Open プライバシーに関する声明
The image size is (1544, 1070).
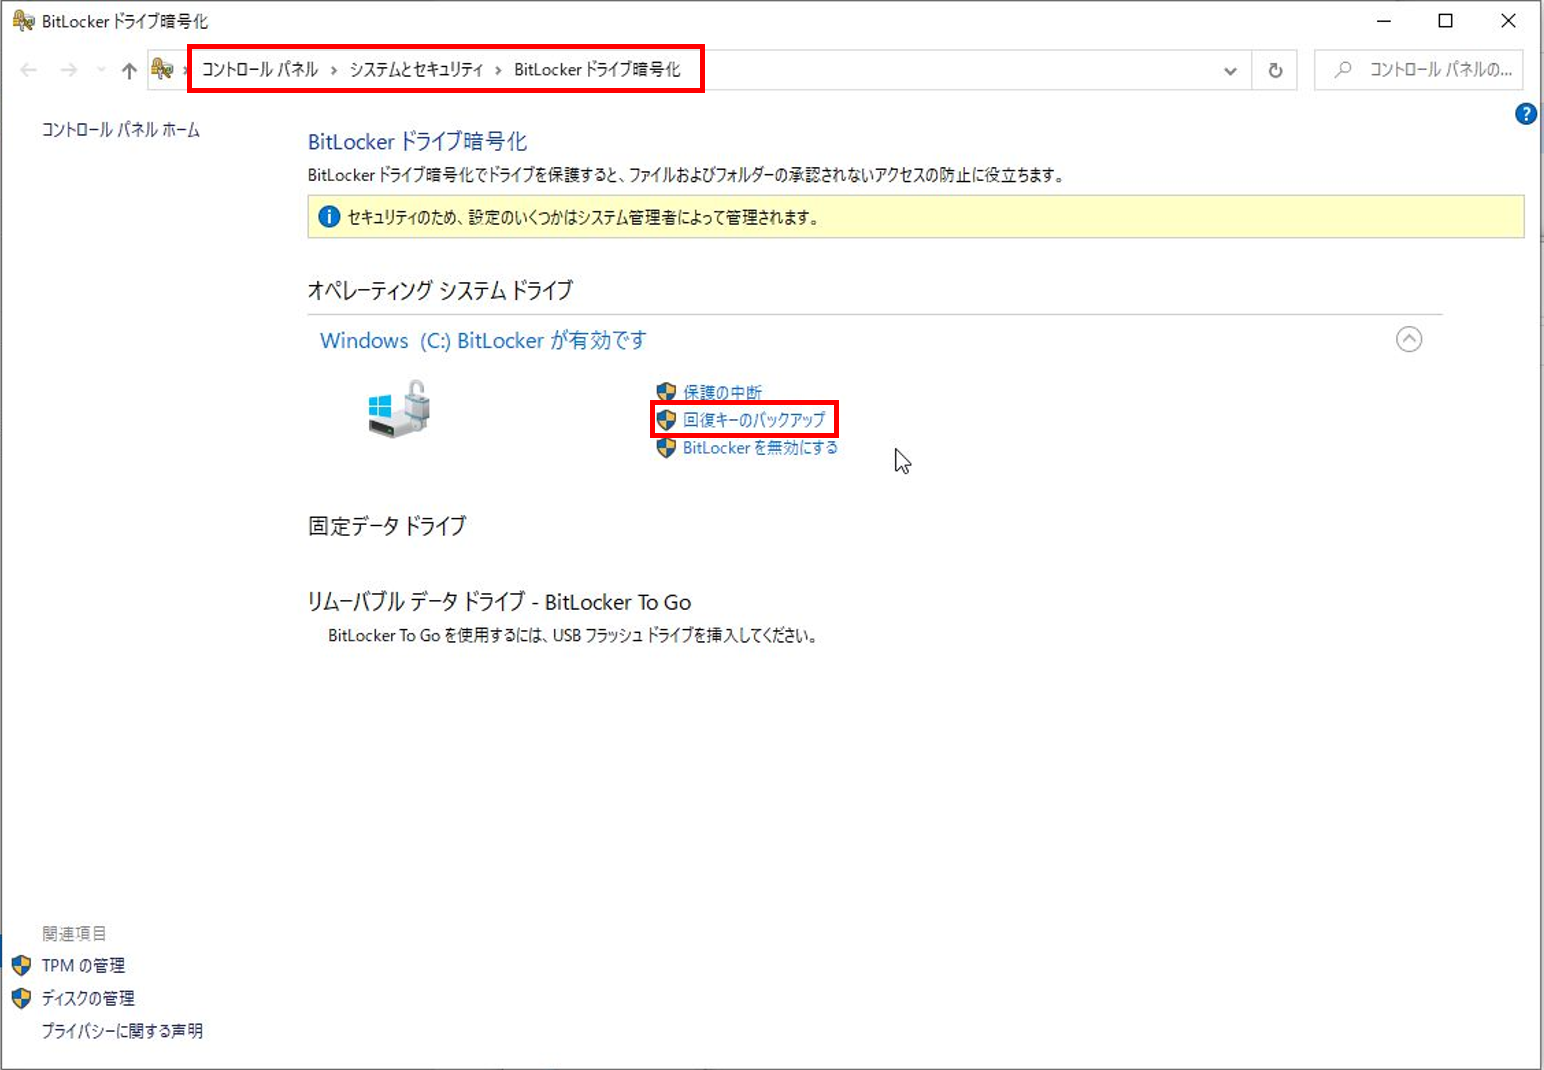point(122,1030)
